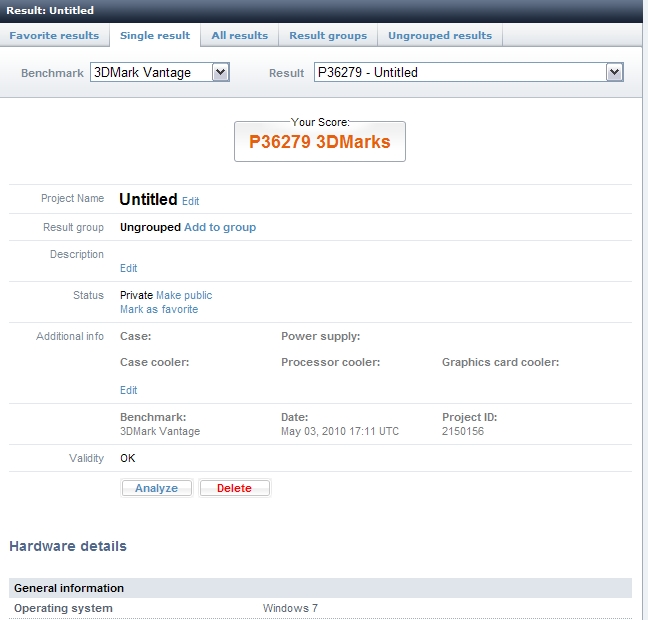Viewport: 648px width, 620px height.
Task: Click the Analyze button
Action: pyautogui.click(x=157, y=488)
